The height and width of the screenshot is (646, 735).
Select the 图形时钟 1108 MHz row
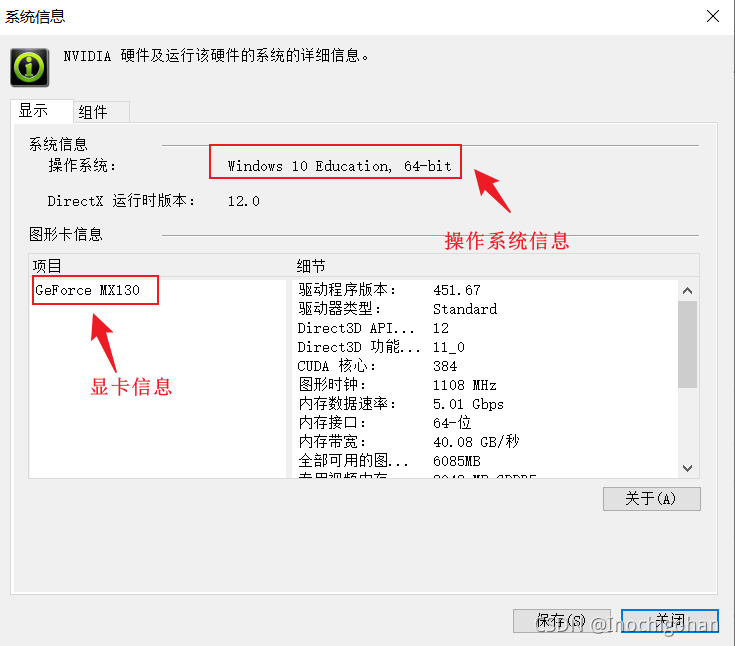485,385
